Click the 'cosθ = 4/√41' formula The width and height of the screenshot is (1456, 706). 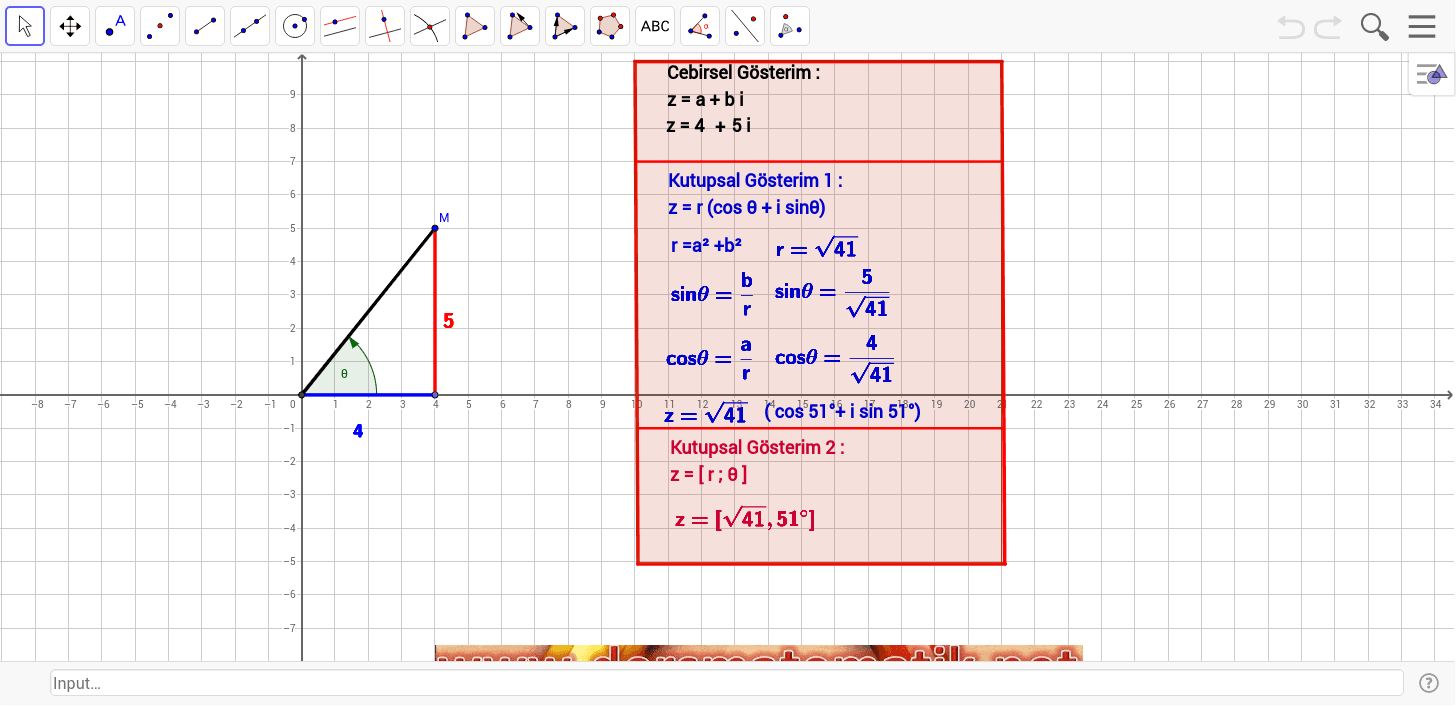[x=834, y=359]
